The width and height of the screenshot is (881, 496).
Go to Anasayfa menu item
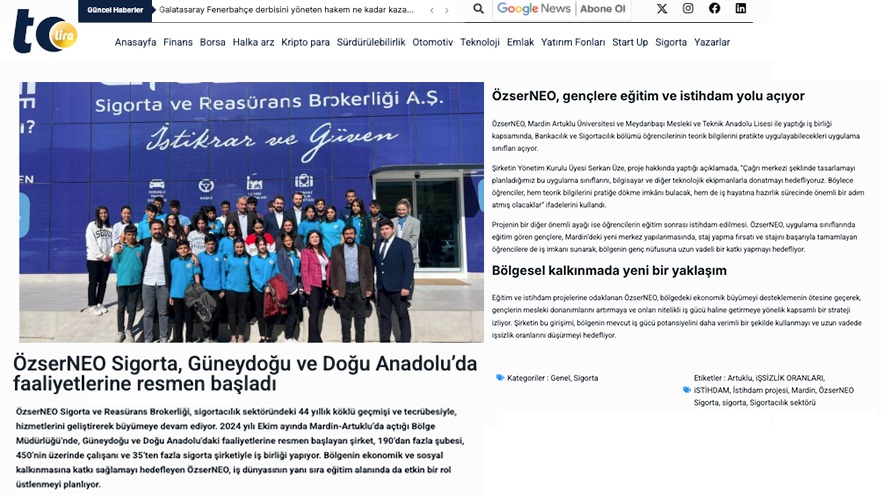coord(135,42)
